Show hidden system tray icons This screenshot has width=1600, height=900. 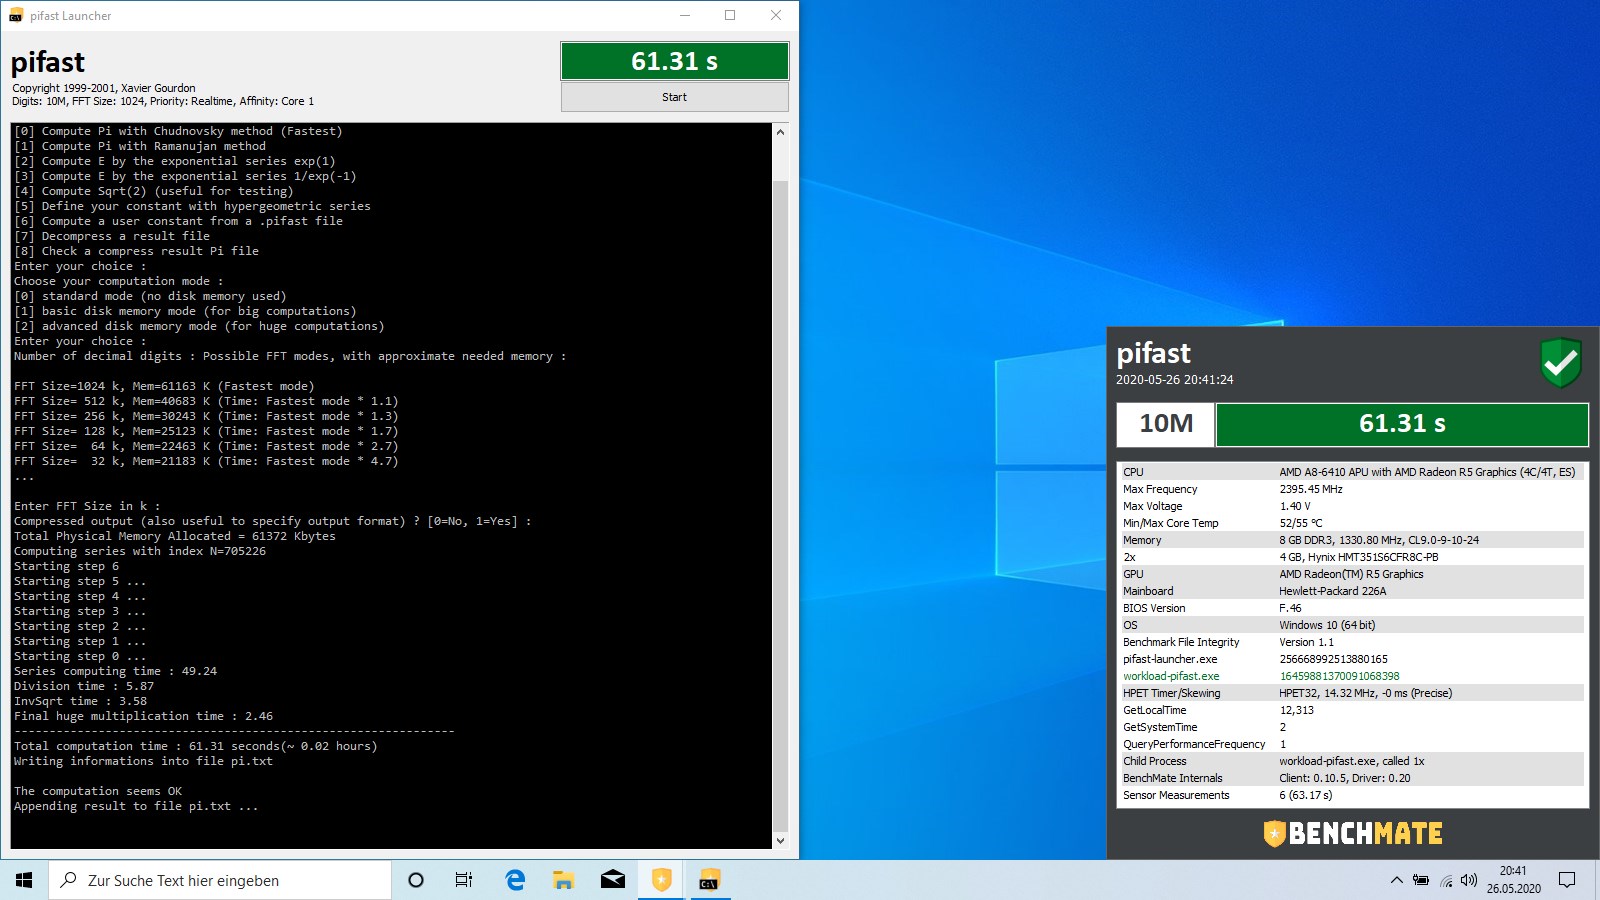click(x=1396, y=880)
